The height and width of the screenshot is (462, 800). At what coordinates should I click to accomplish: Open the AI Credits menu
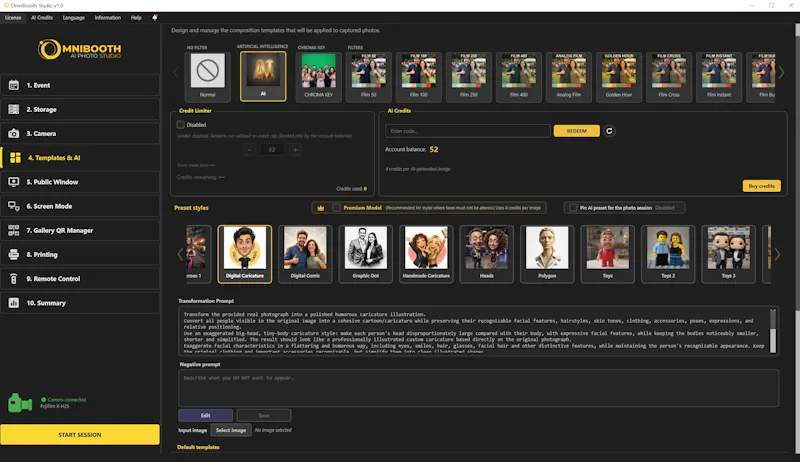(42, 17)
